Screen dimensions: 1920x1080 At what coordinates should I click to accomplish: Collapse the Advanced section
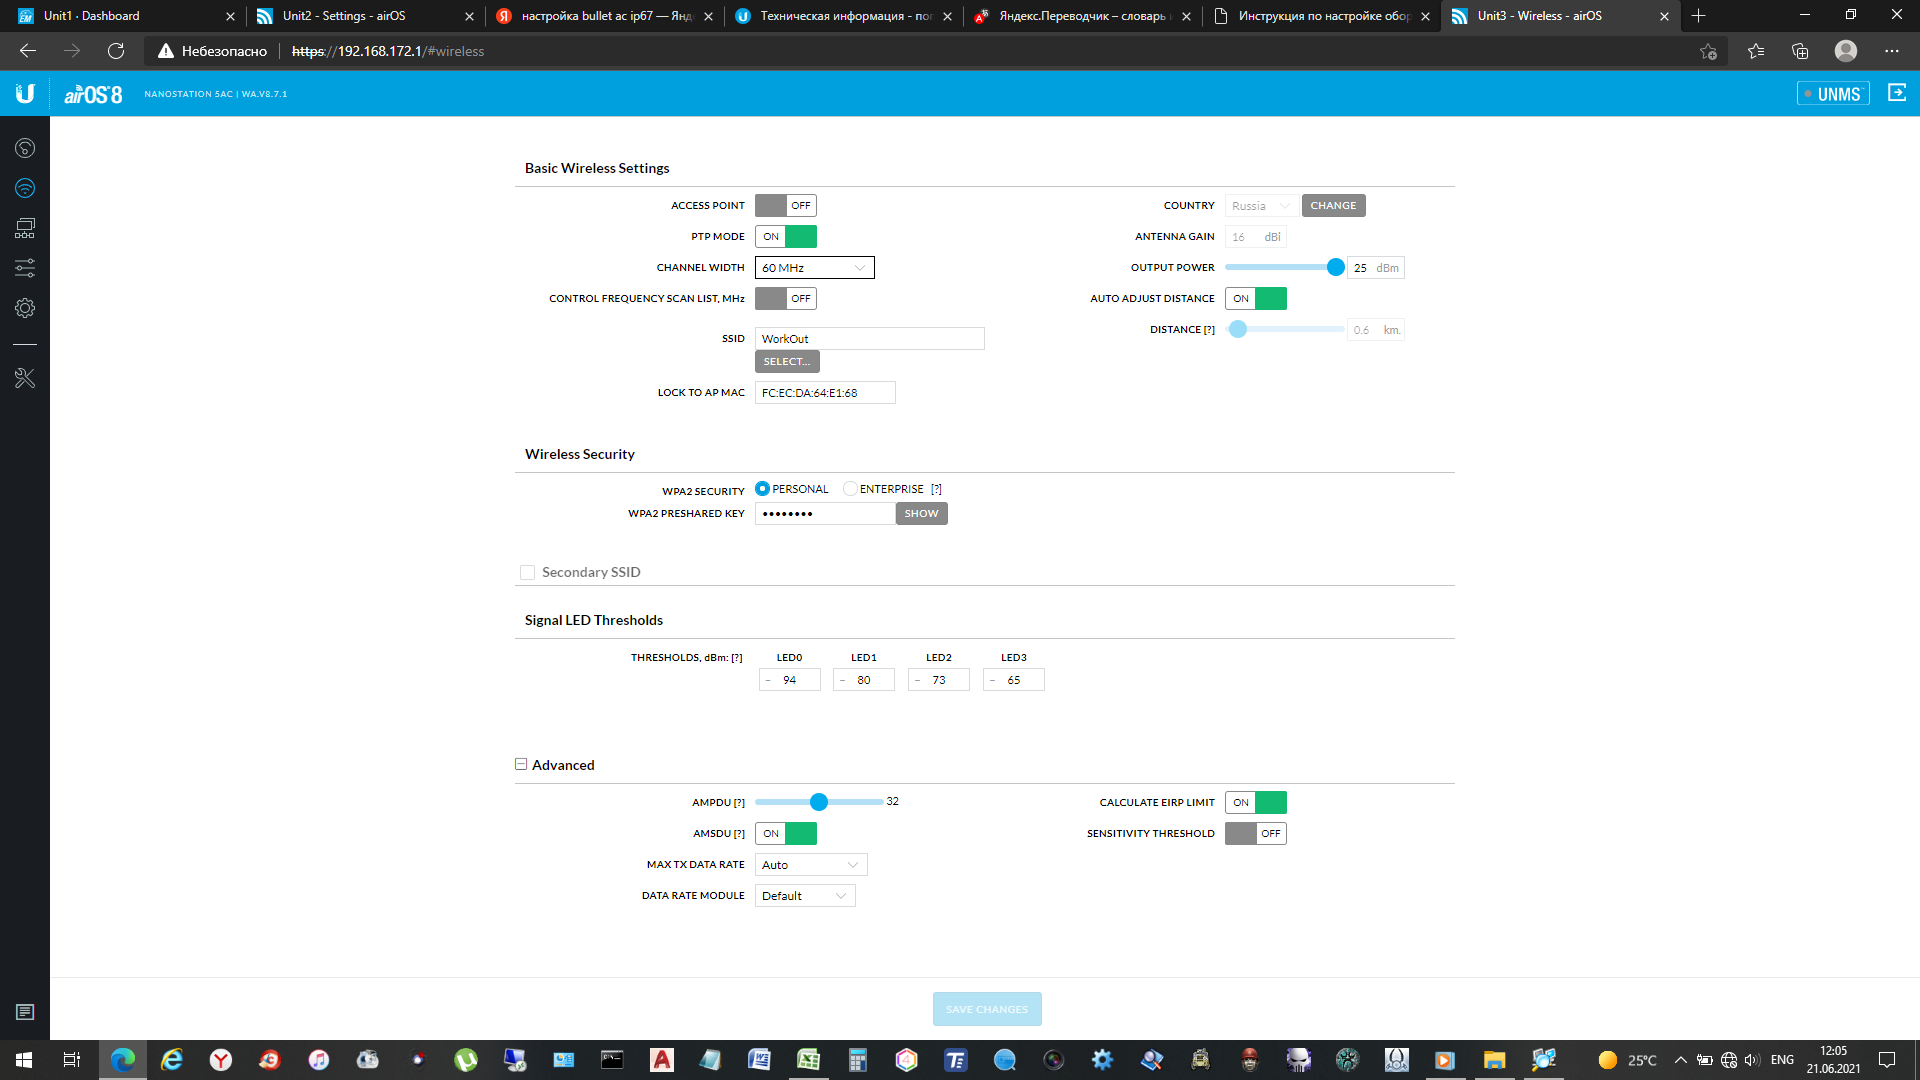click(521, 764)
